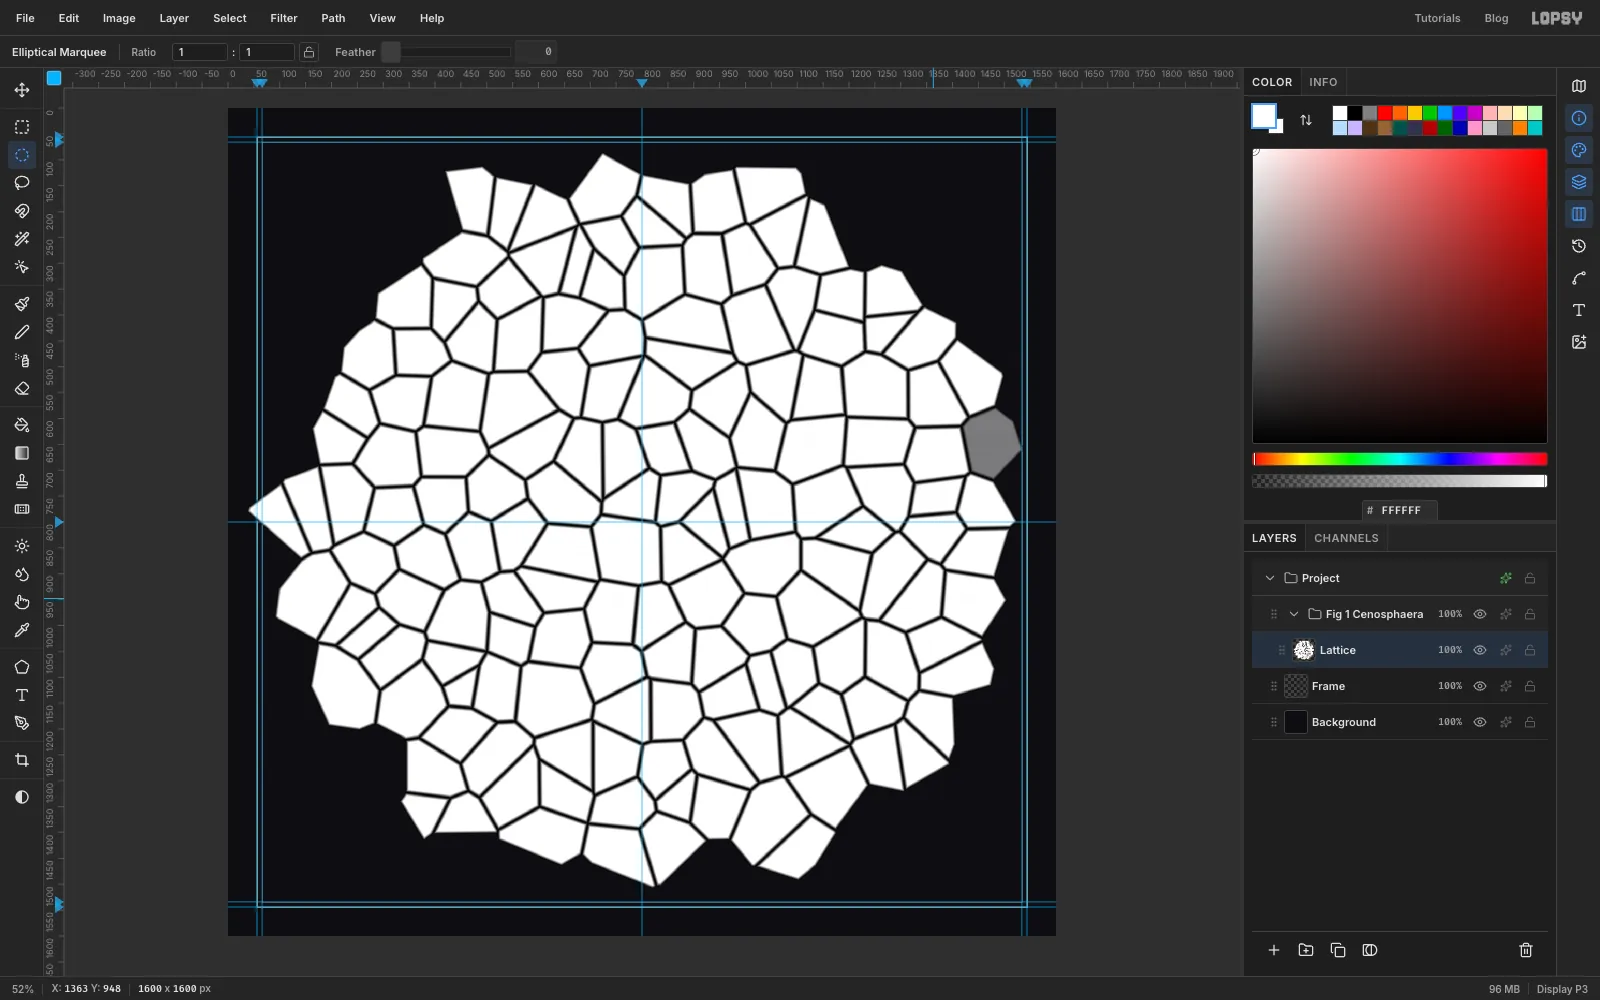Open the Blog link
Screen dimensions: 1600x1000
[1496, 18]
